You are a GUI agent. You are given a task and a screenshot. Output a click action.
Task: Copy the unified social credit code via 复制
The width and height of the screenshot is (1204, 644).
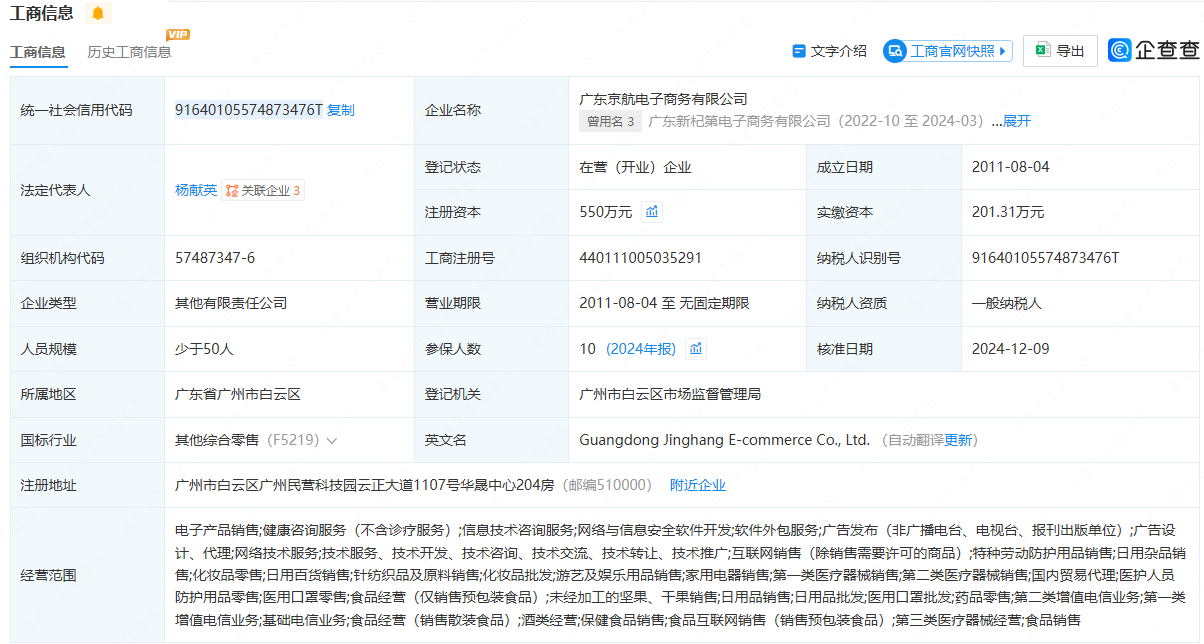[x=340, y=110]
